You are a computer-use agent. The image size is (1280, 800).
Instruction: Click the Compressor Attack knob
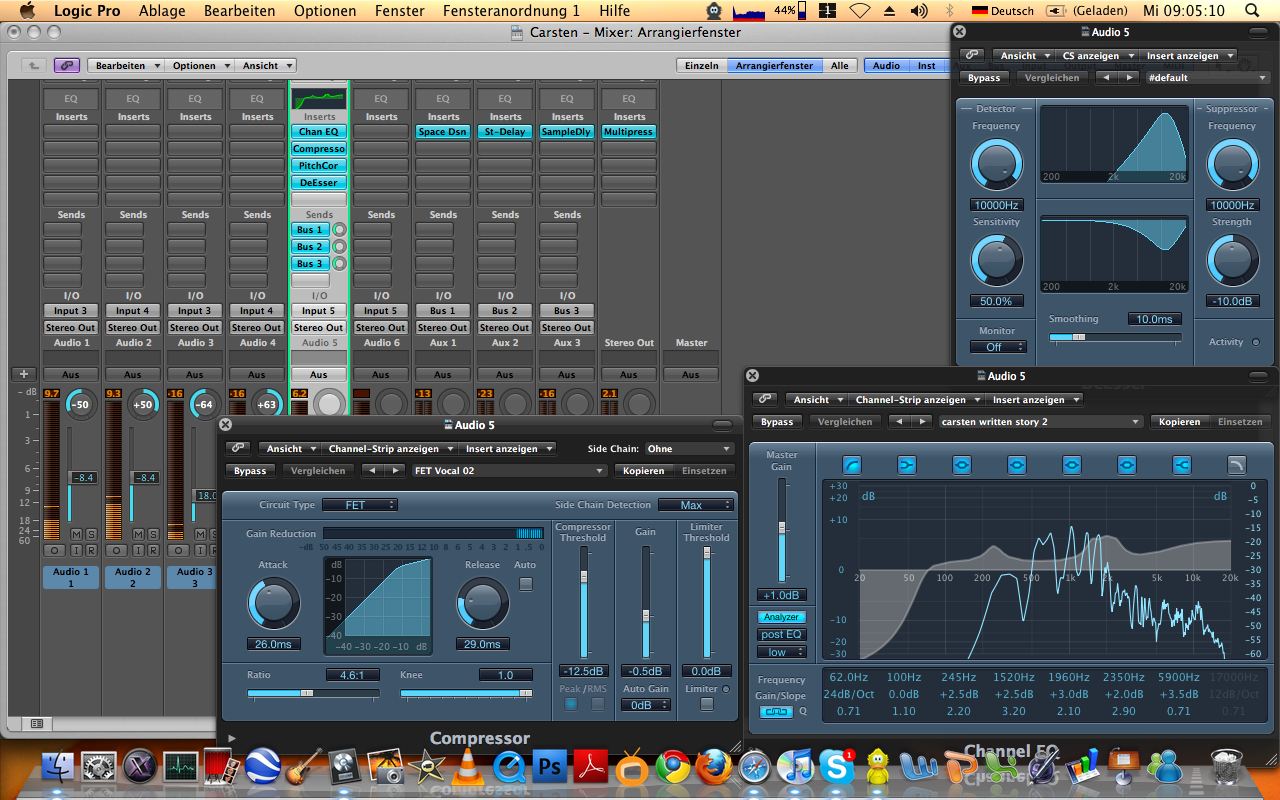(274, 604)
